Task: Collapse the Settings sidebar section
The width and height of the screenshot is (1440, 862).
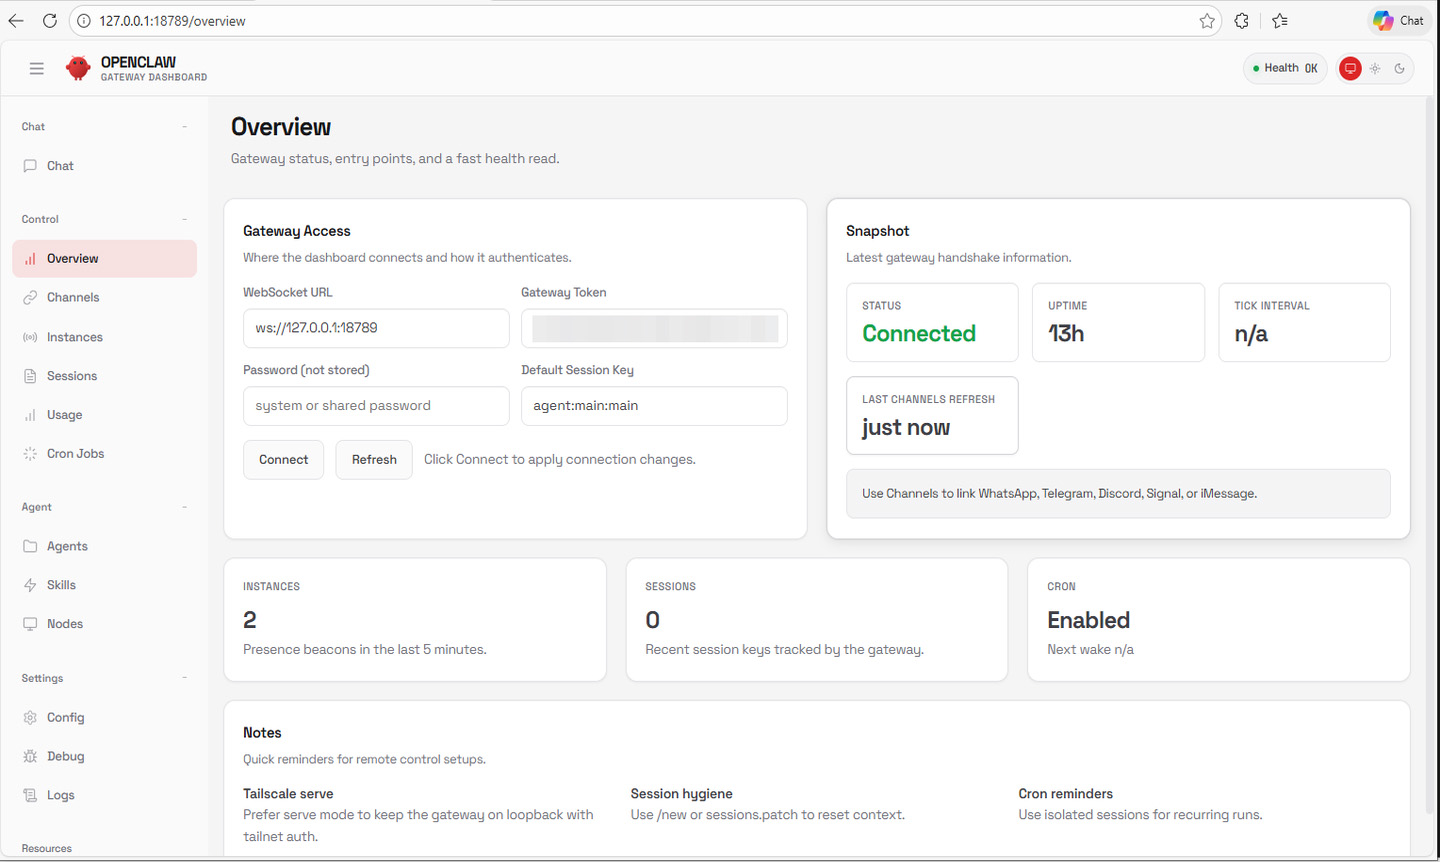Action: [185, 678]
